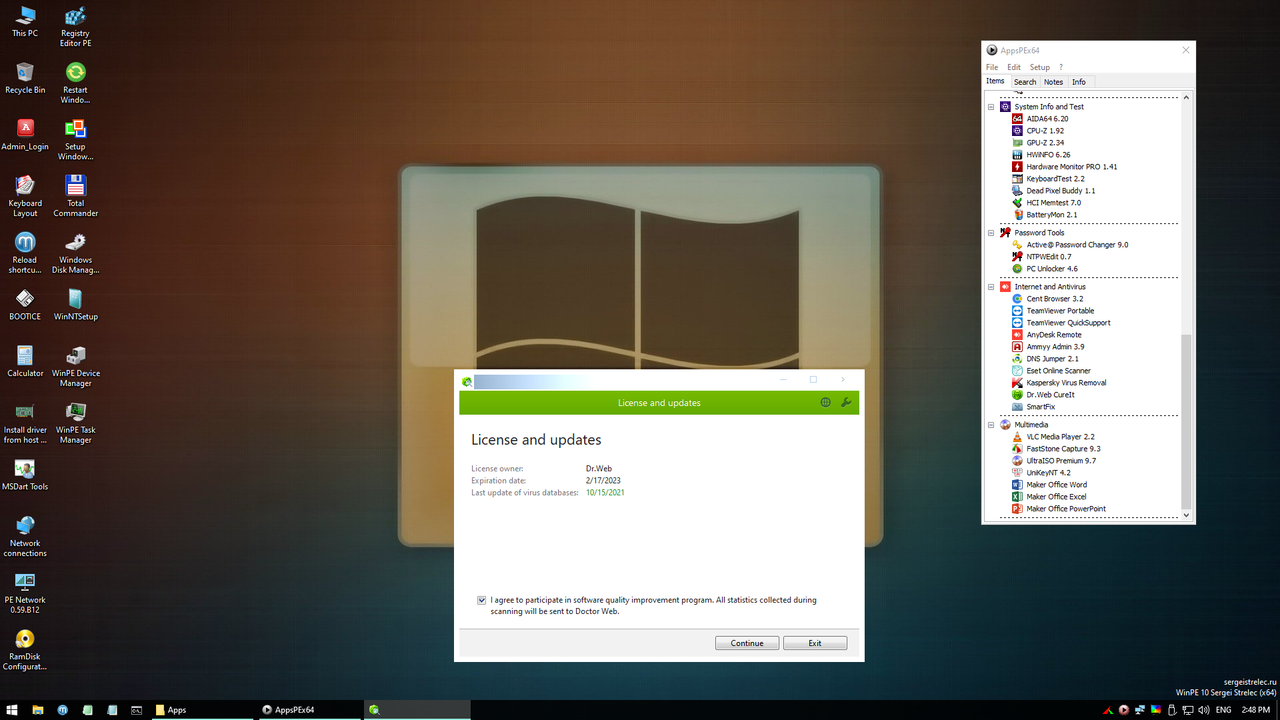
Task: Select PC Unlocker 4.6 entry
Action: point(1045,268)
